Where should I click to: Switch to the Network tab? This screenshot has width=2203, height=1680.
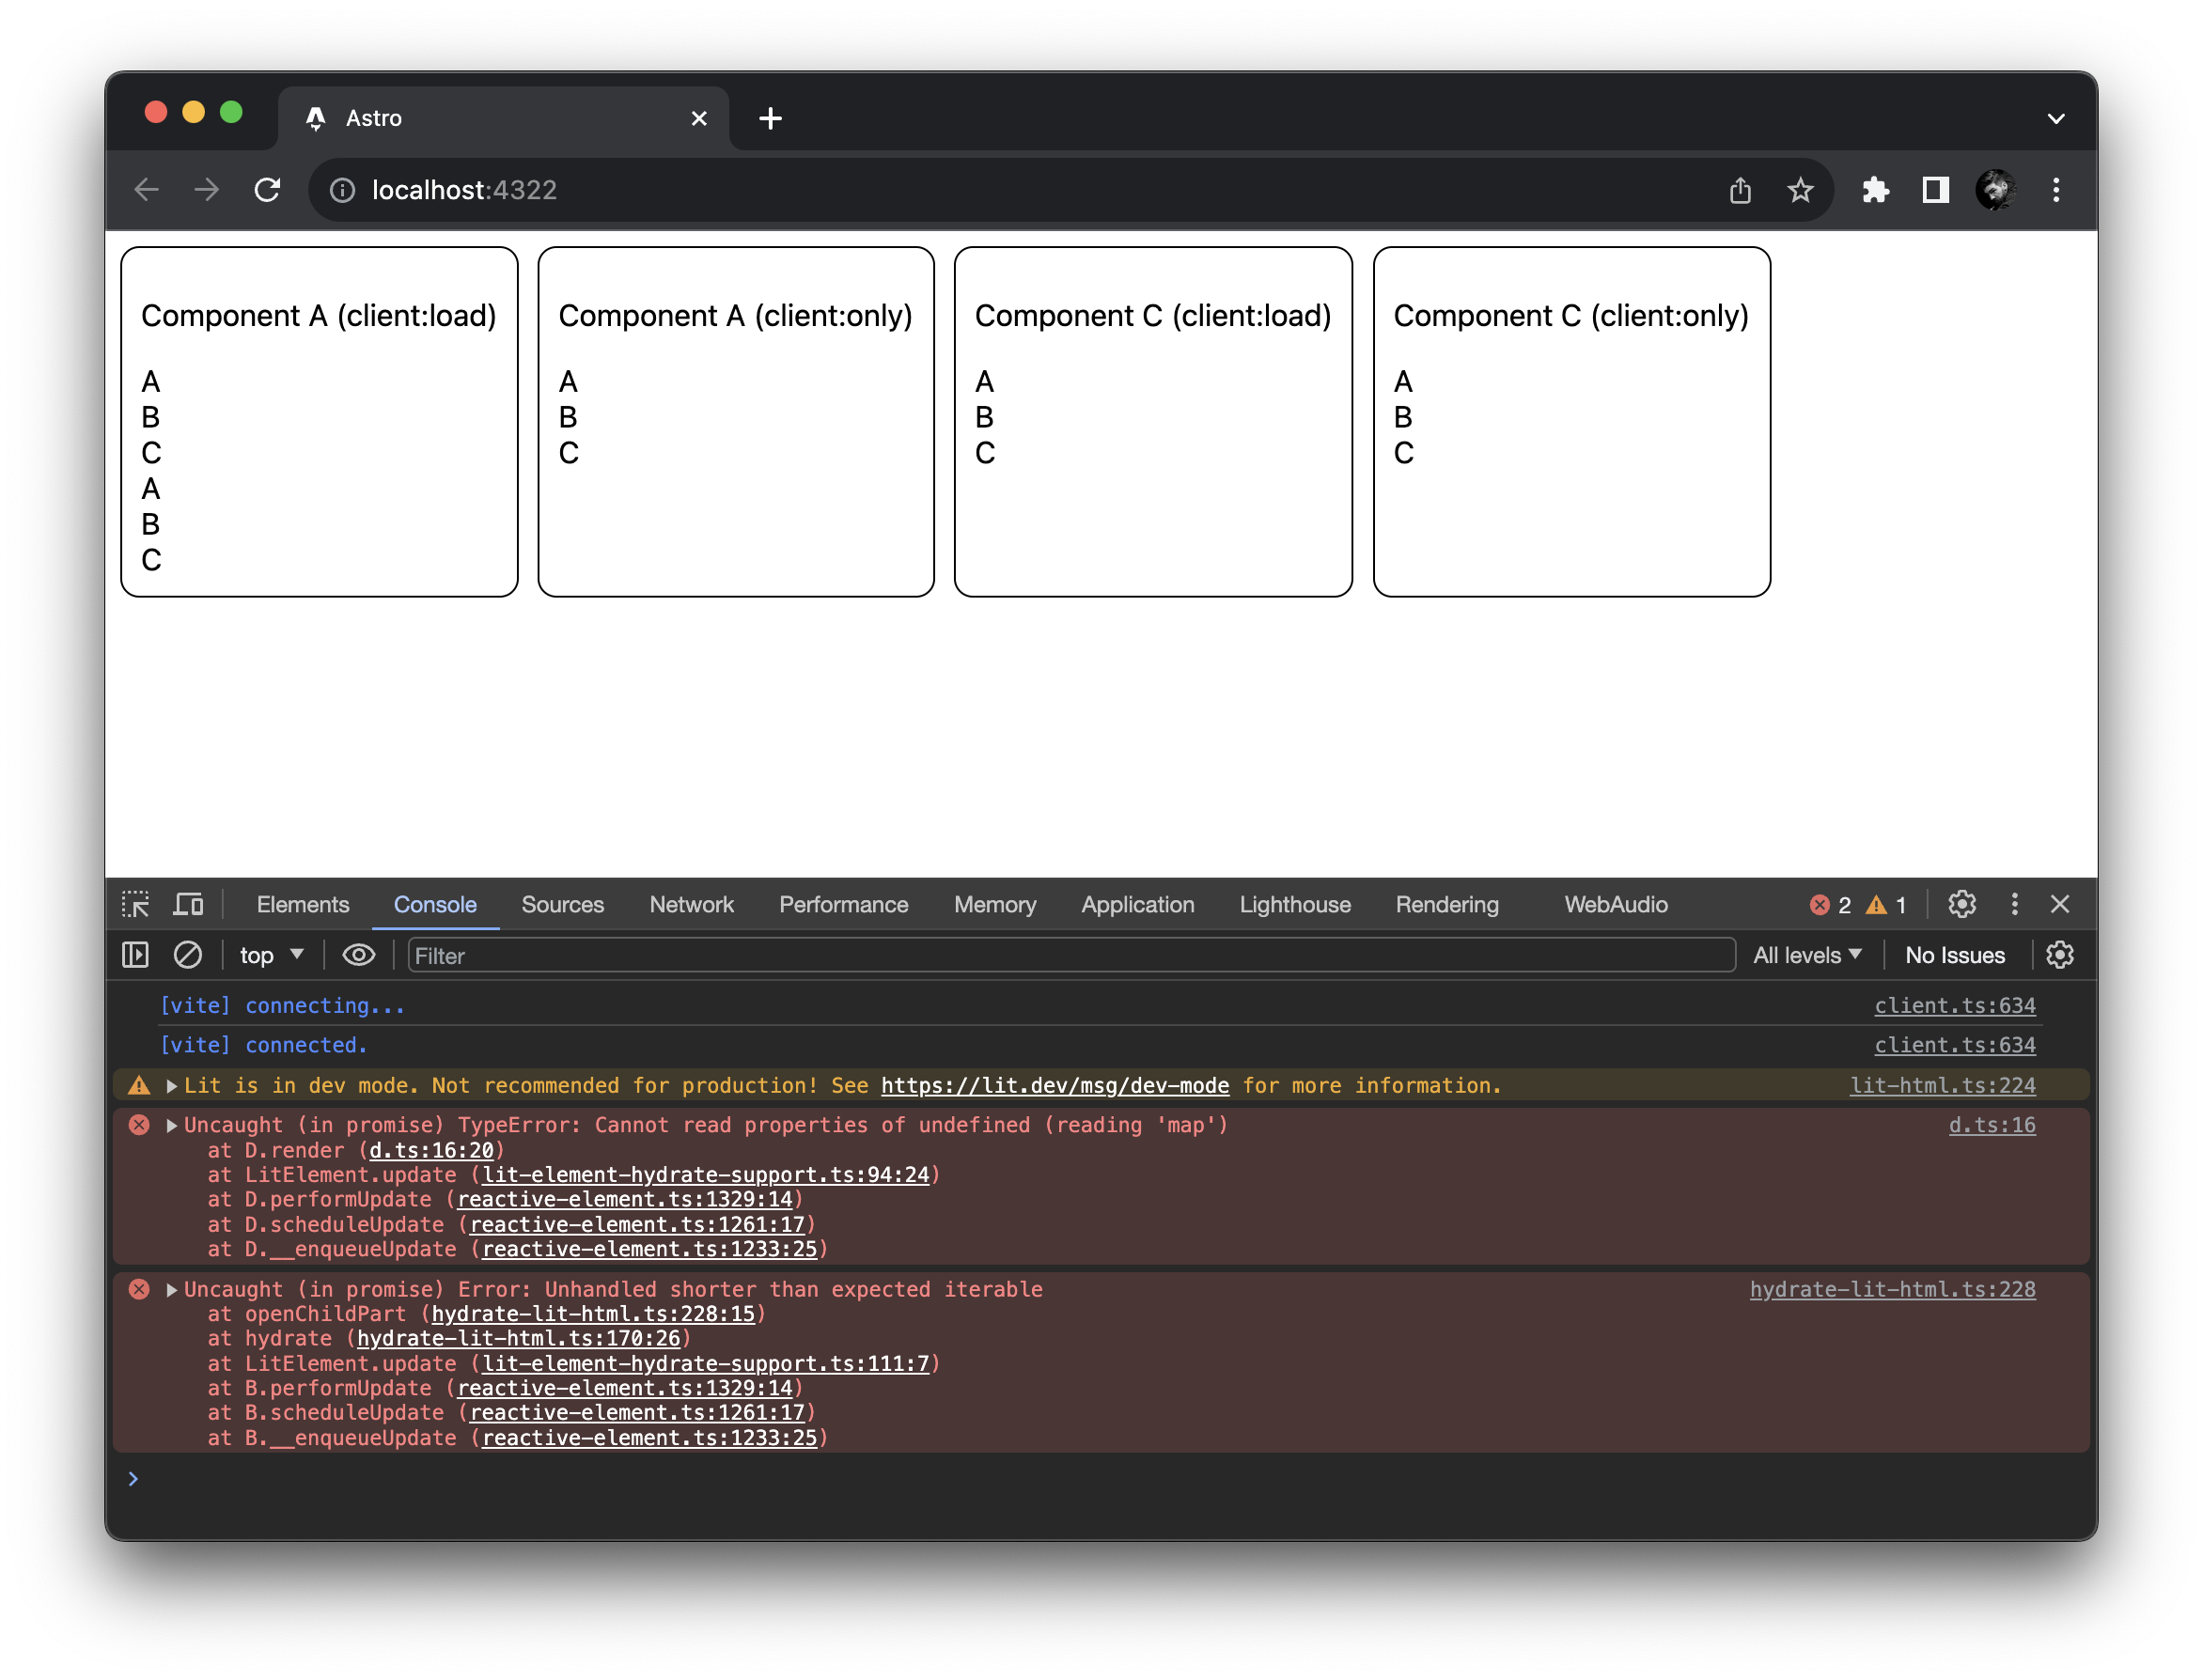[x=691, y=904]
